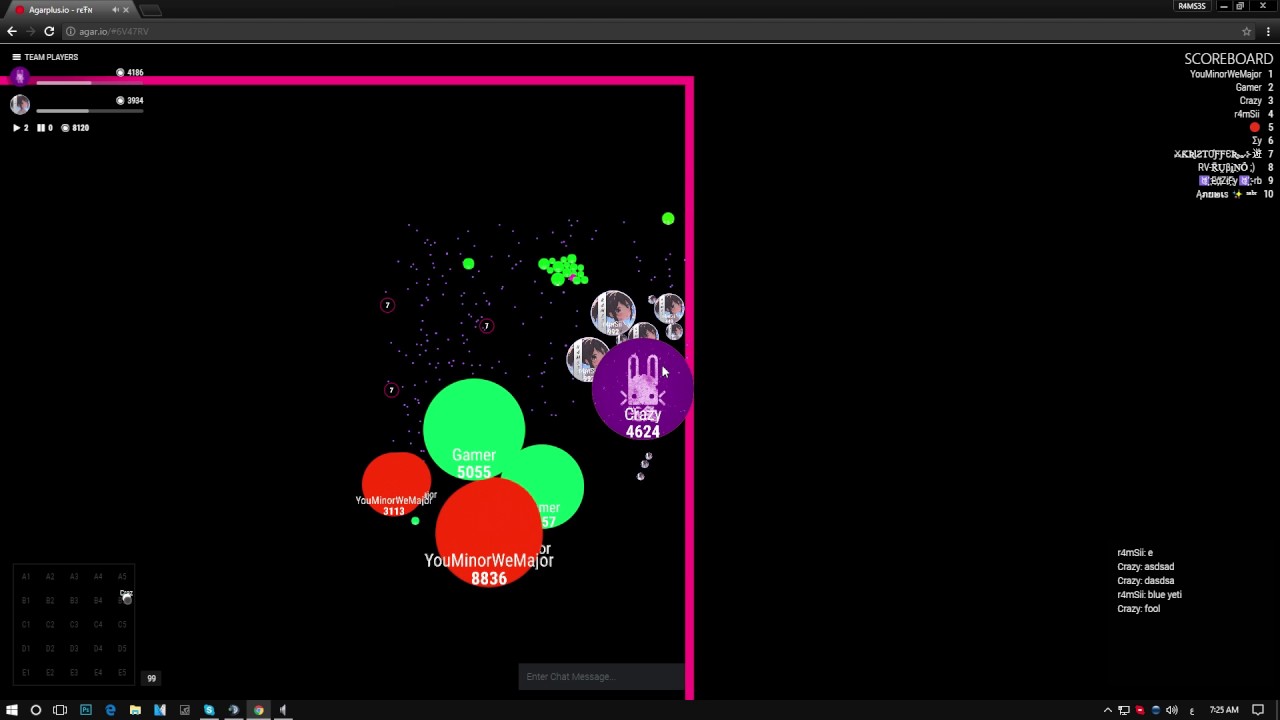Click the red dot at scoreboard rank 5
The image size is (1280, 720).
1254,127
